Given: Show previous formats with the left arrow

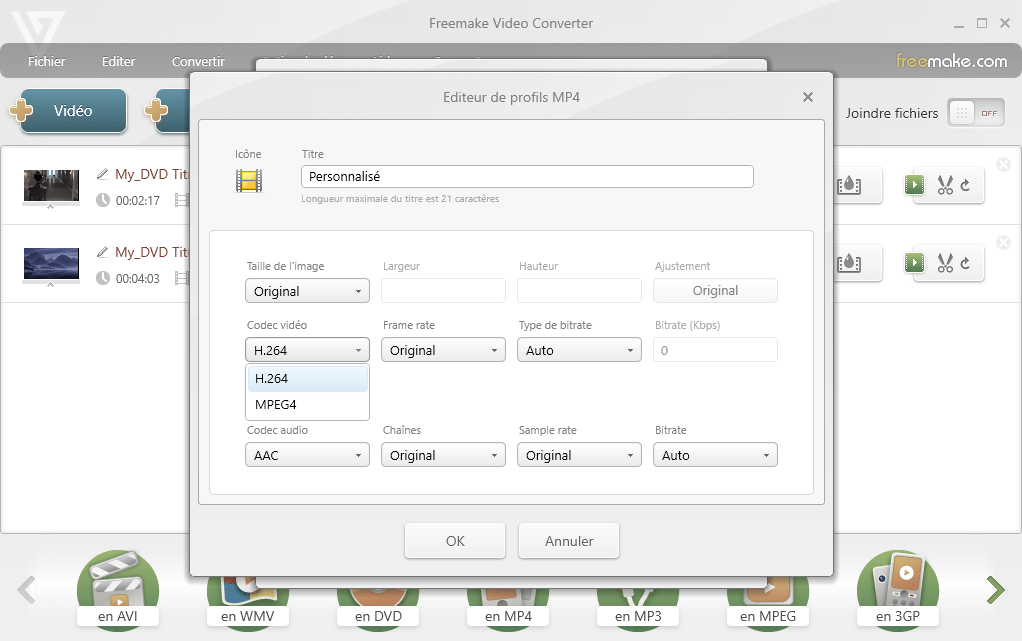Looking at the screenshot, I should click(26, 589).
